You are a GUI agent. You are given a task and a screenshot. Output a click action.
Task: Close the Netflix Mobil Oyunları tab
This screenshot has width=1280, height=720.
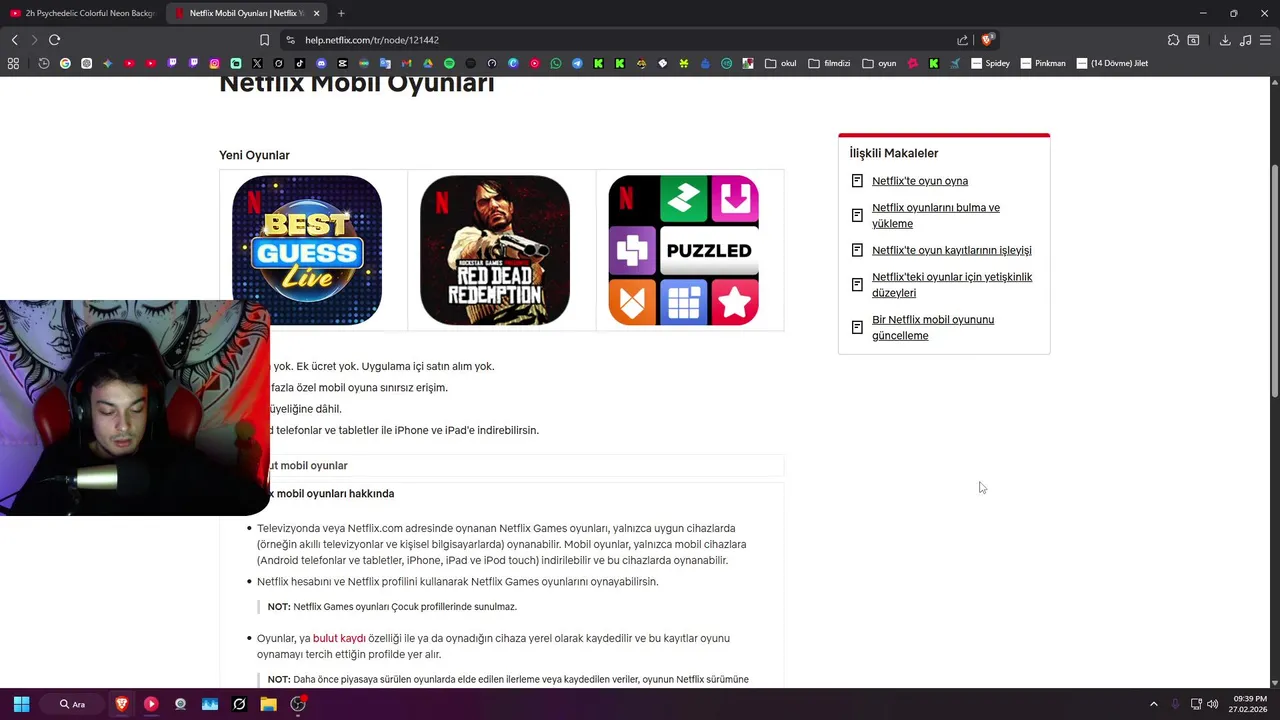tap(317, 13)
